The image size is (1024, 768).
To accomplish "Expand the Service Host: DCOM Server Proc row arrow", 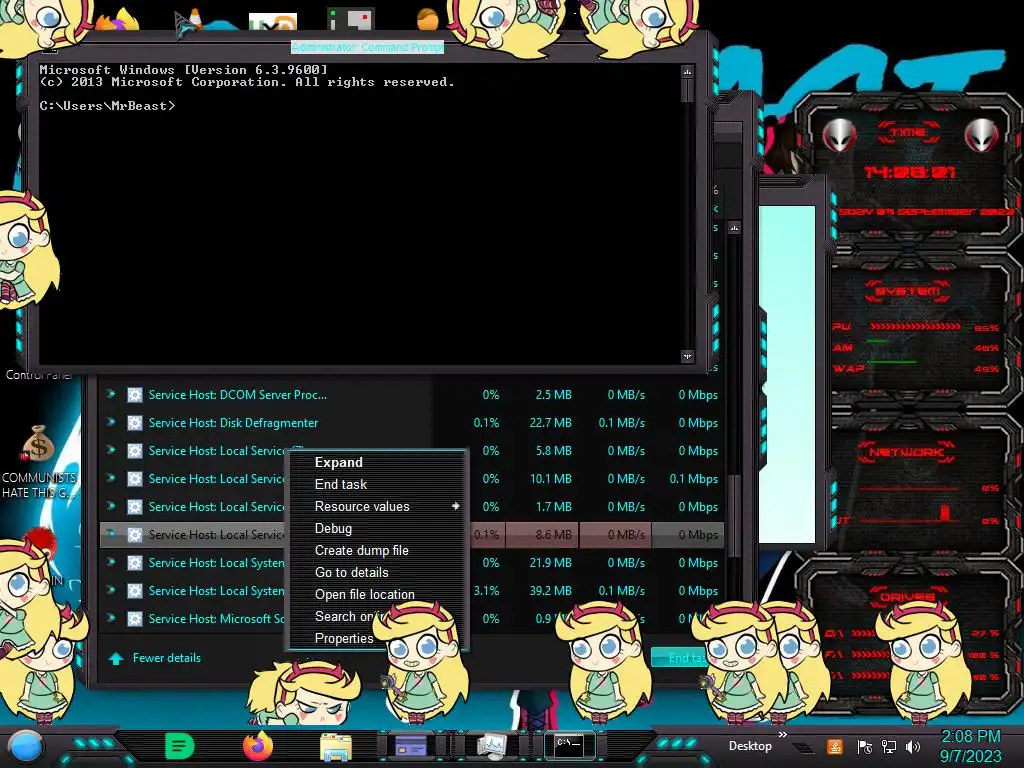I will 110,394.
